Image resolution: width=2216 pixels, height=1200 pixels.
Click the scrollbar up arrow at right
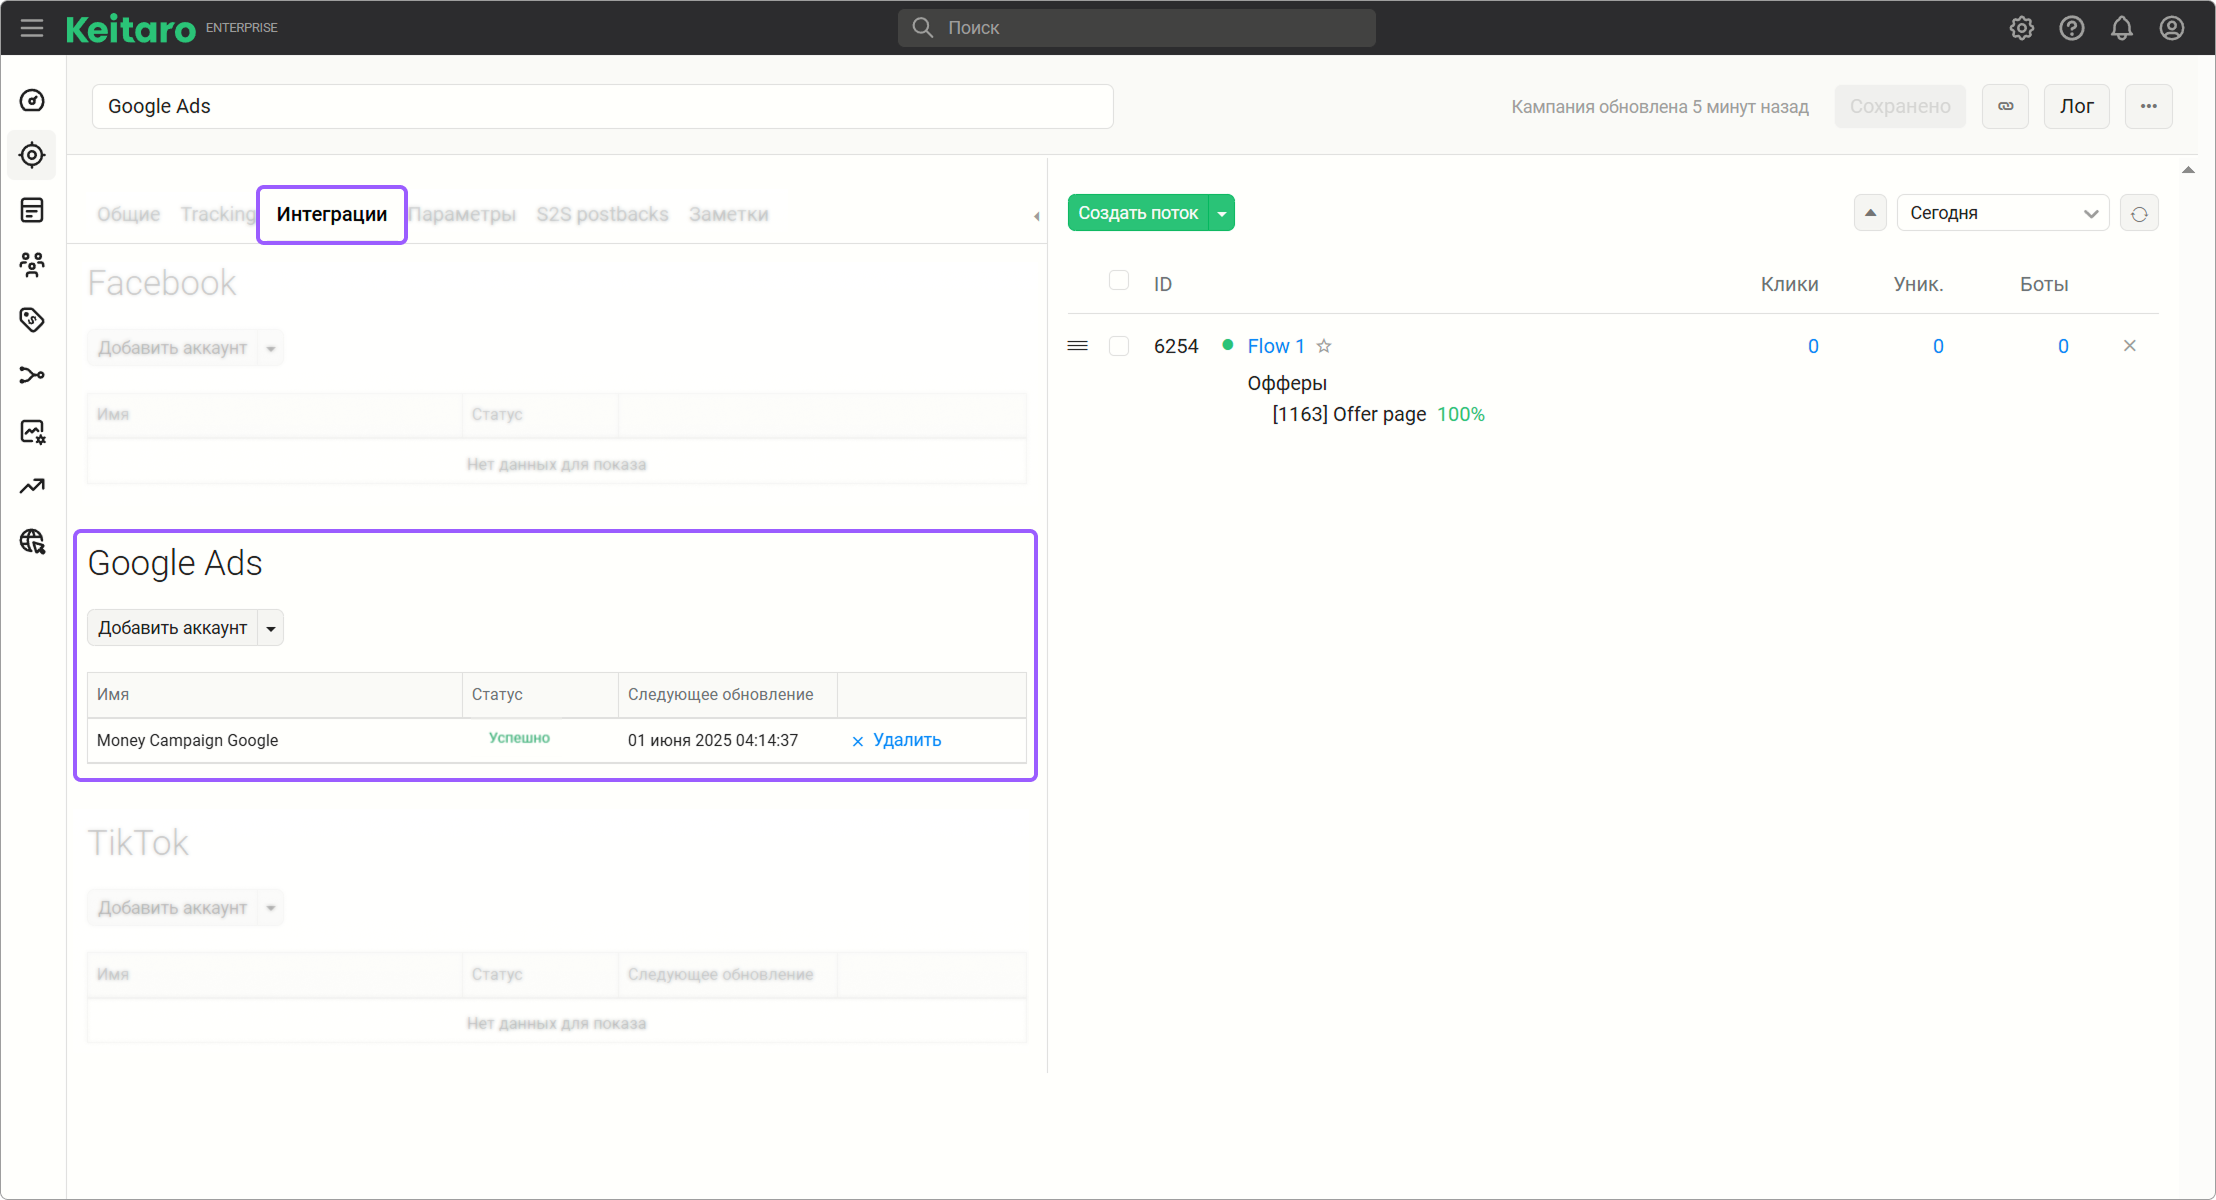pos(2188,170)
